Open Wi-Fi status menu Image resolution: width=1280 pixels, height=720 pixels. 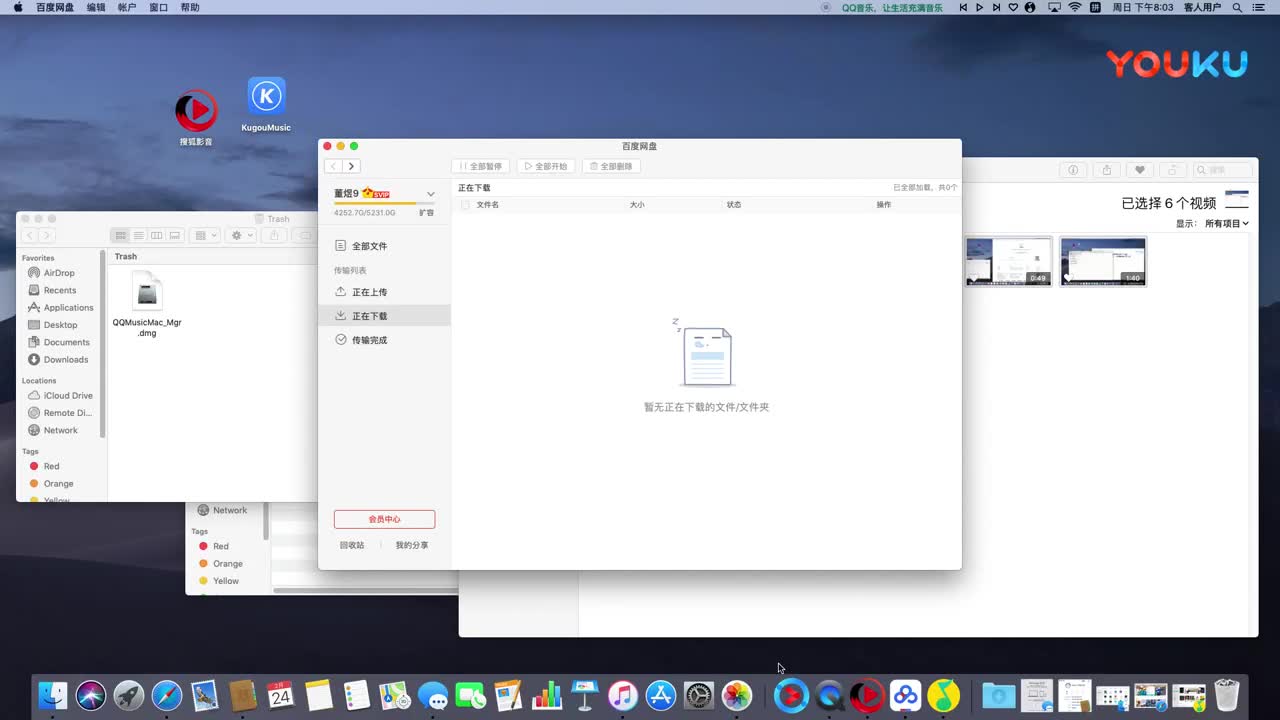tap(1075, 7)
